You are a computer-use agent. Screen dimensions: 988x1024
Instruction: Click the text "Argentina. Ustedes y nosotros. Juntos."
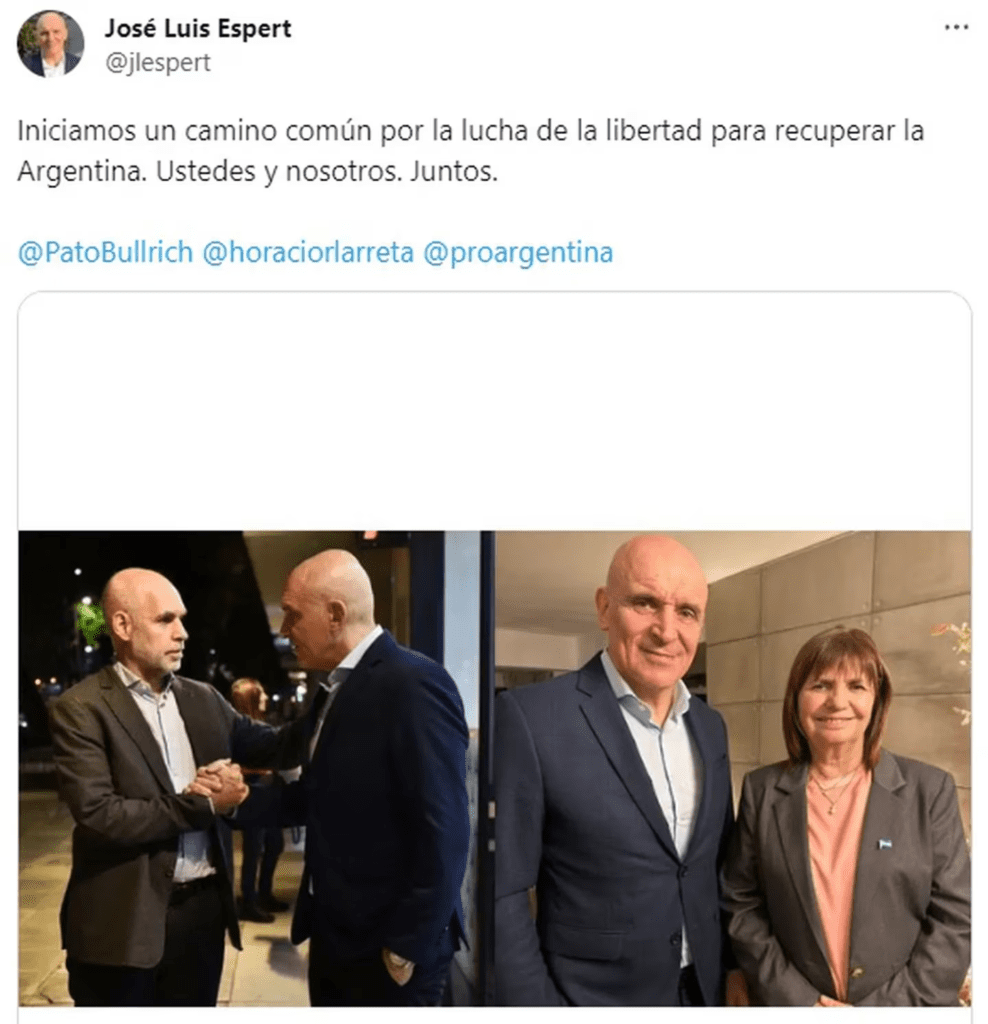(257, 171)
